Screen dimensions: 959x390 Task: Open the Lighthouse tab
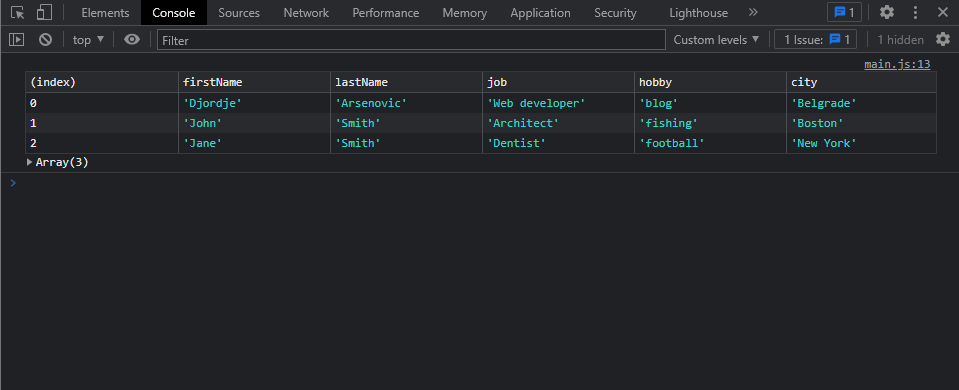[x=698, y=13]
